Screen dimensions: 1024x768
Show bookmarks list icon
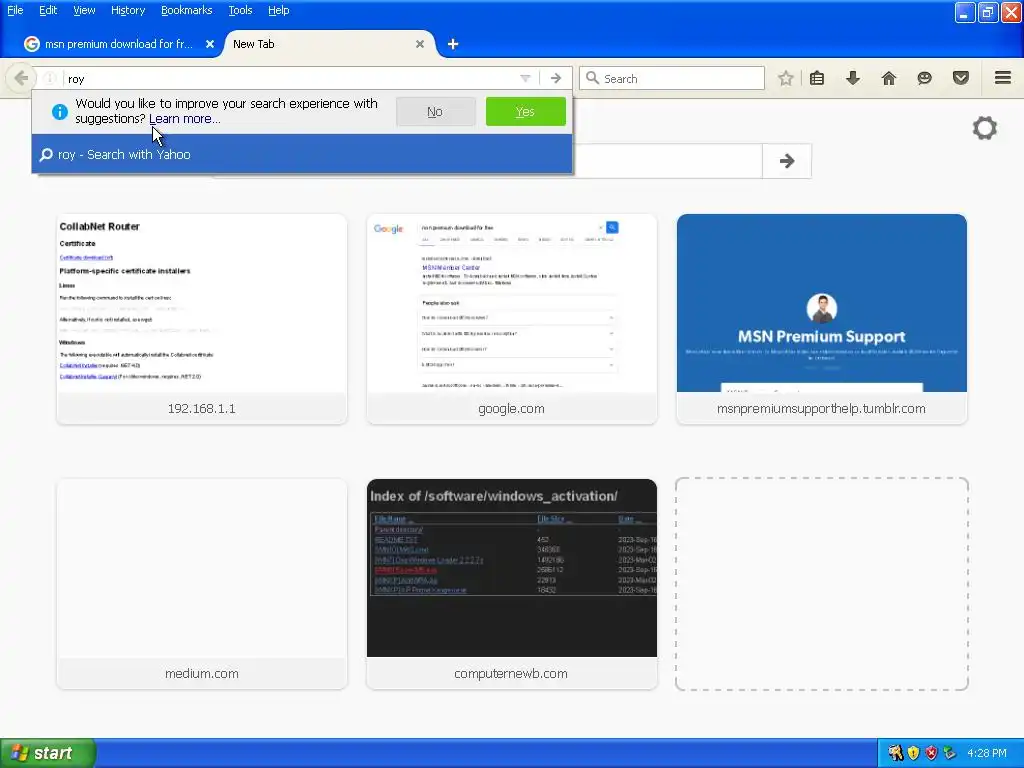[817, 78]
